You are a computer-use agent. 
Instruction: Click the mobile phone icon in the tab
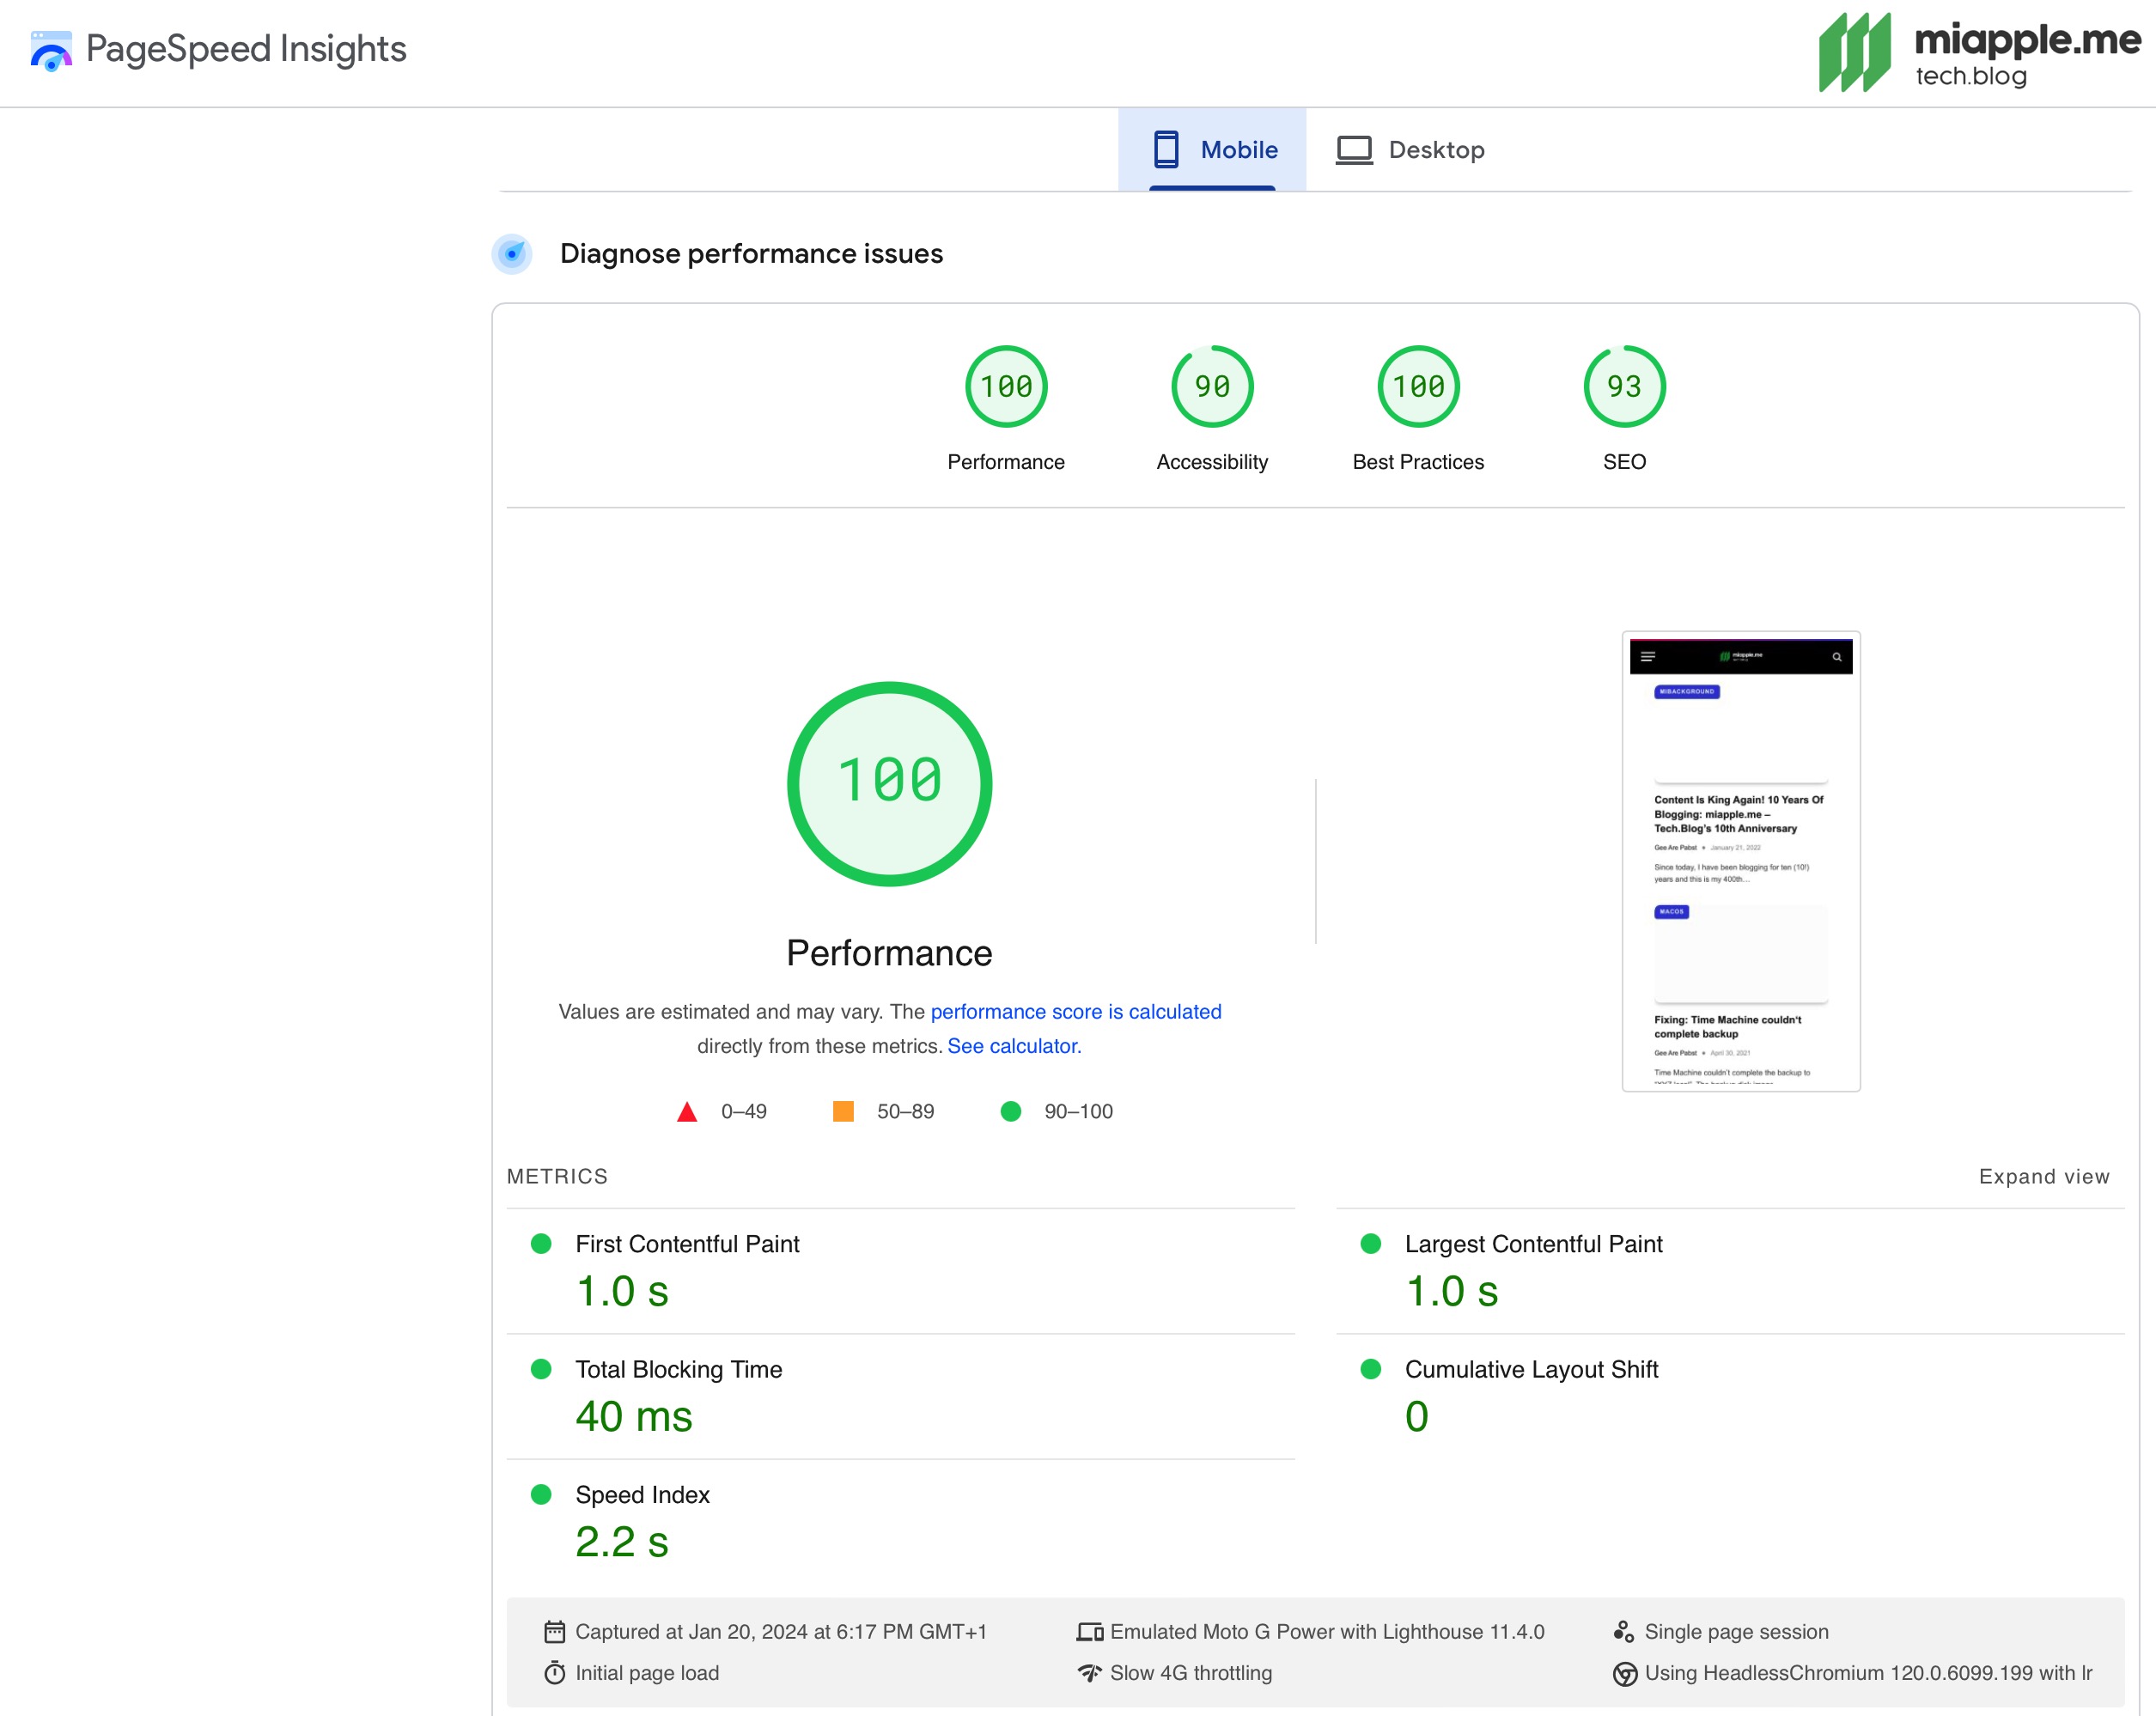1166,149
